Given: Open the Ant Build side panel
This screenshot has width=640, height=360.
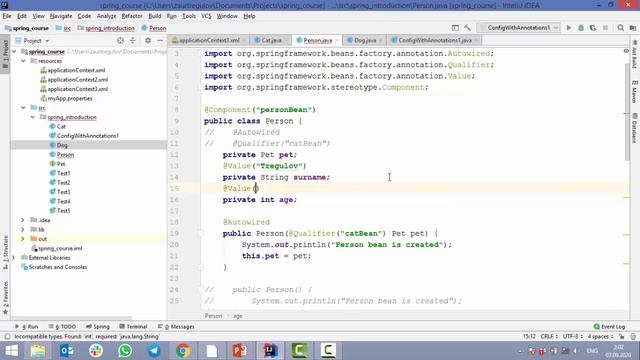Looking at the screenshot, I should click(x=634, y=54).
